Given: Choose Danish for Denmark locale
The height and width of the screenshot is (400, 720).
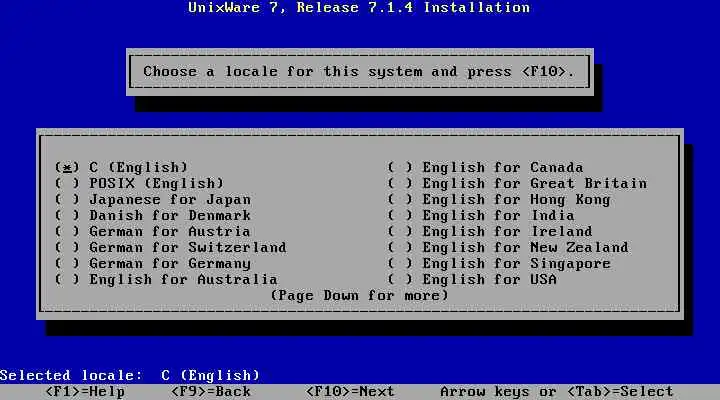Looking at the screenshot, I should (153, 215).
